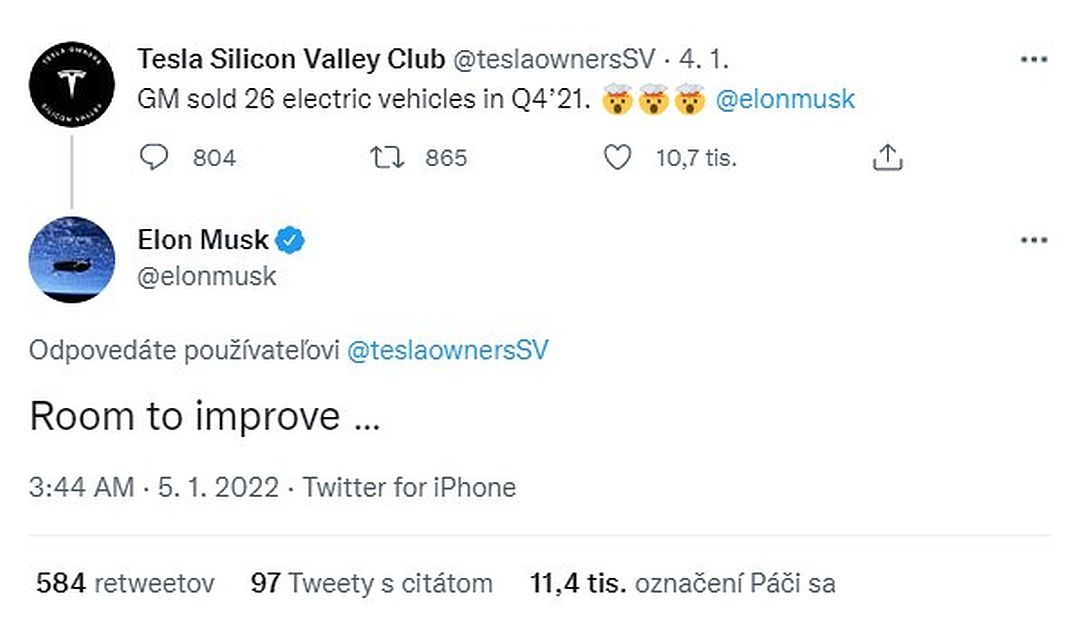Click the blue verified badge beside Elon Musk
Screen dimensions: 1080x621
coord(290,240)
